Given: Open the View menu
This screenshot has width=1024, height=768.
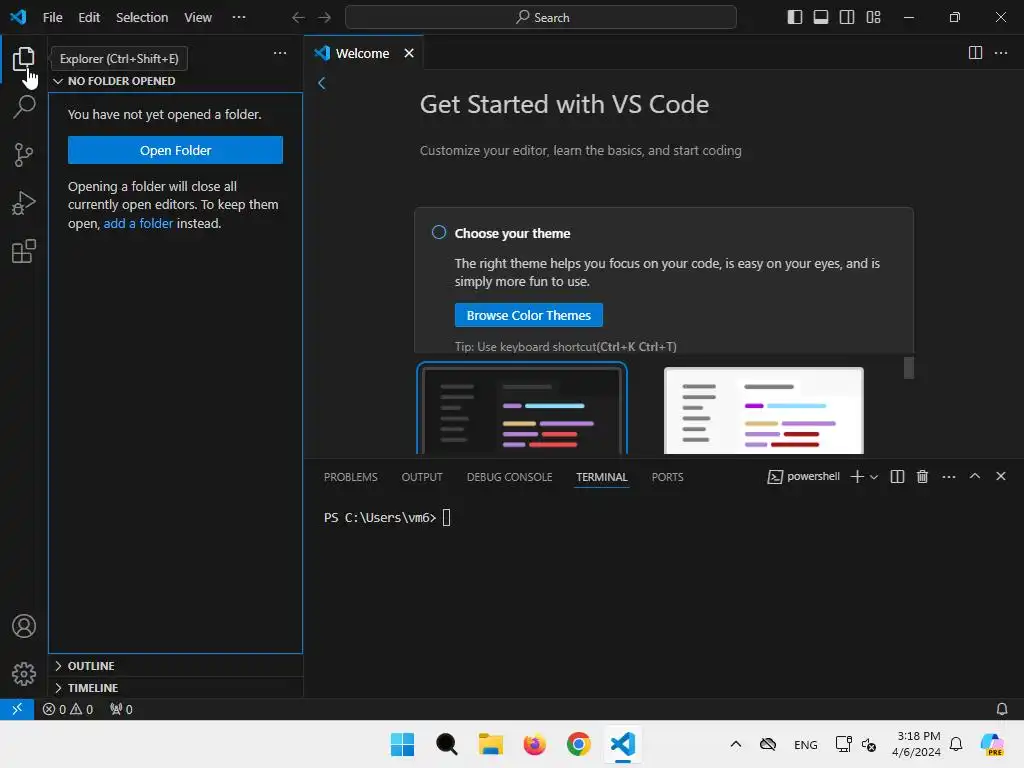Looking at the screenshot, I should point(198,18).
